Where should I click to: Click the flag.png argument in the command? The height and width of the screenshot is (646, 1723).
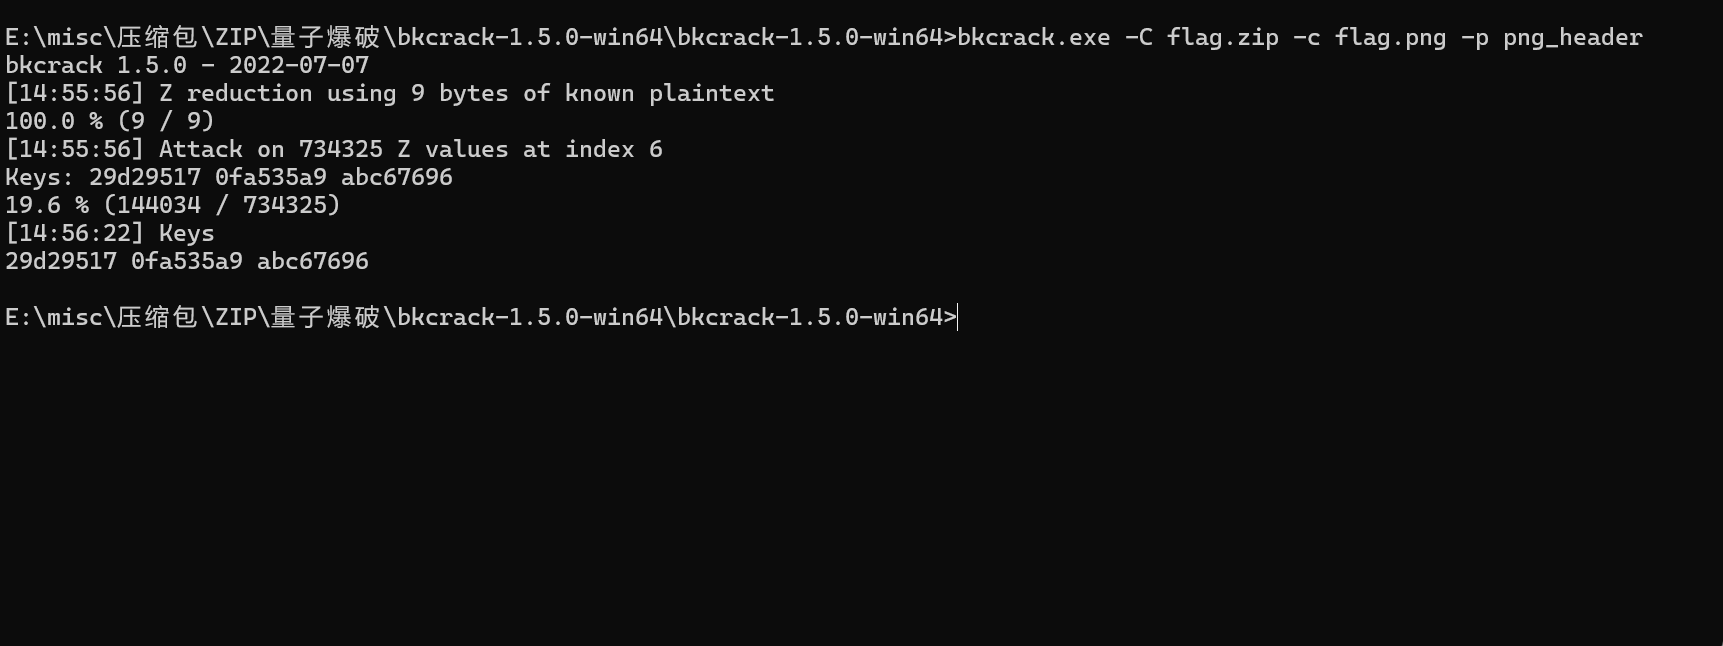1391,38
